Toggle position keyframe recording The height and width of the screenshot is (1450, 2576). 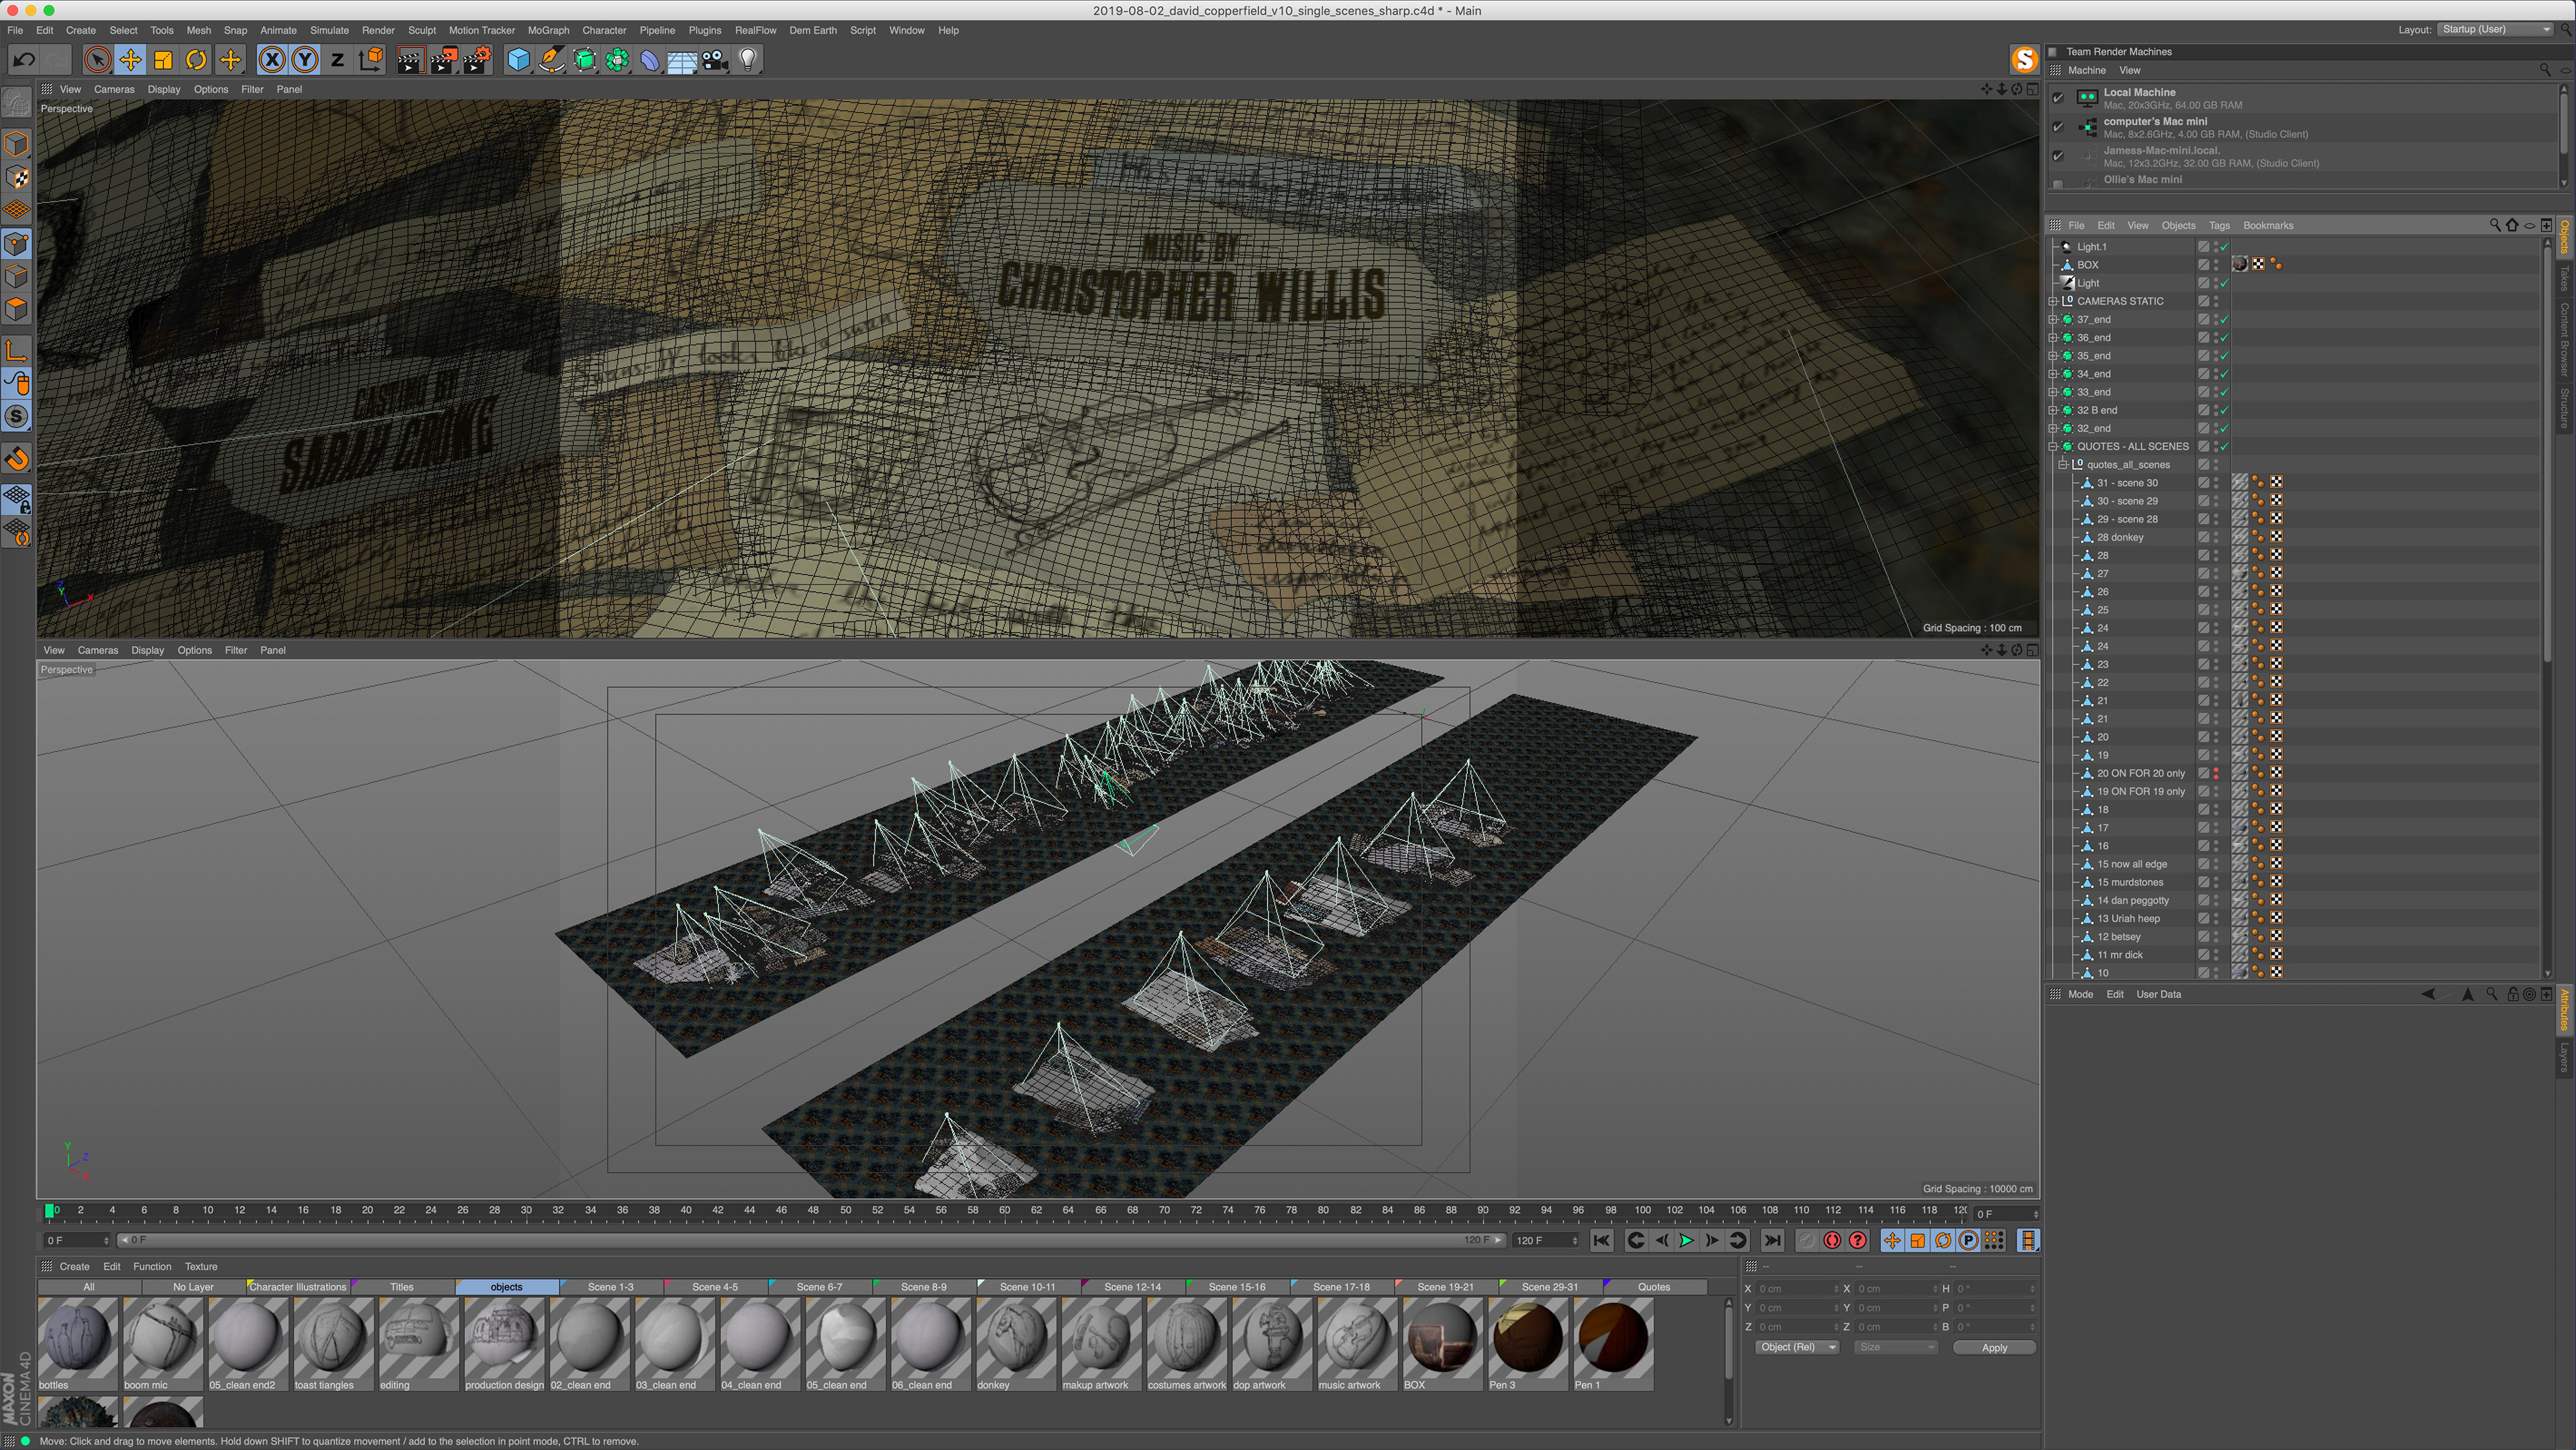point(1892,1240)
